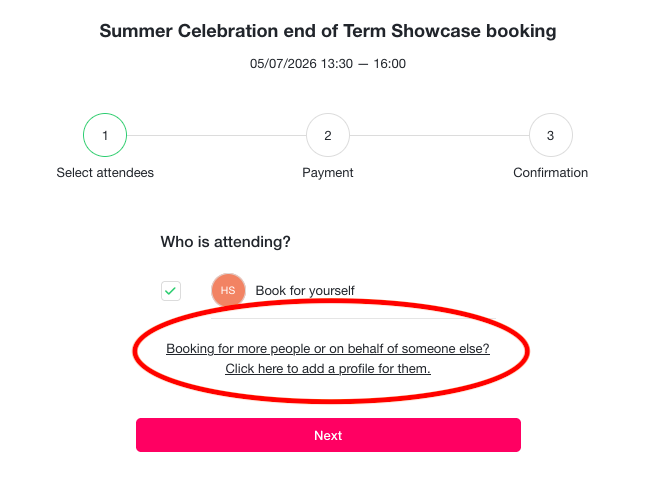The width and height of the screenshot is (661, 482).
Task: Click the Who is attending? heading
Action: 225,242
